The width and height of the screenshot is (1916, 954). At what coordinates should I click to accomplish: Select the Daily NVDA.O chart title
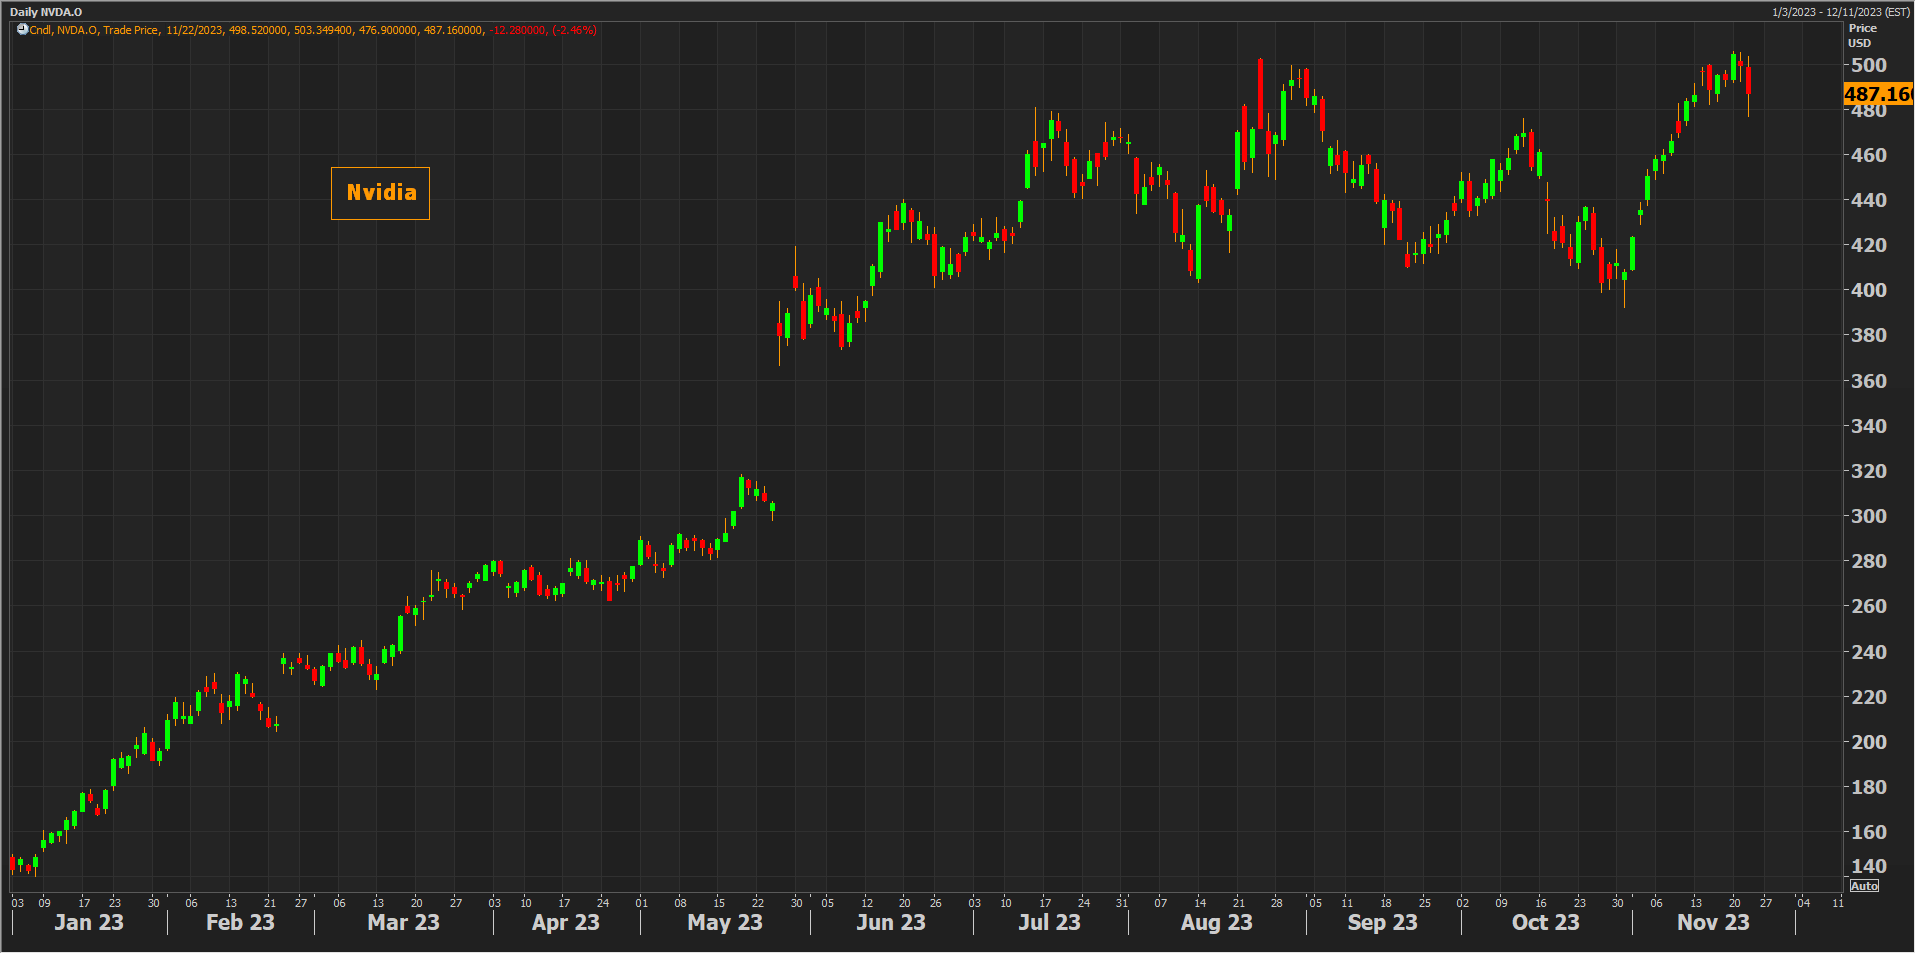point(46,12)
